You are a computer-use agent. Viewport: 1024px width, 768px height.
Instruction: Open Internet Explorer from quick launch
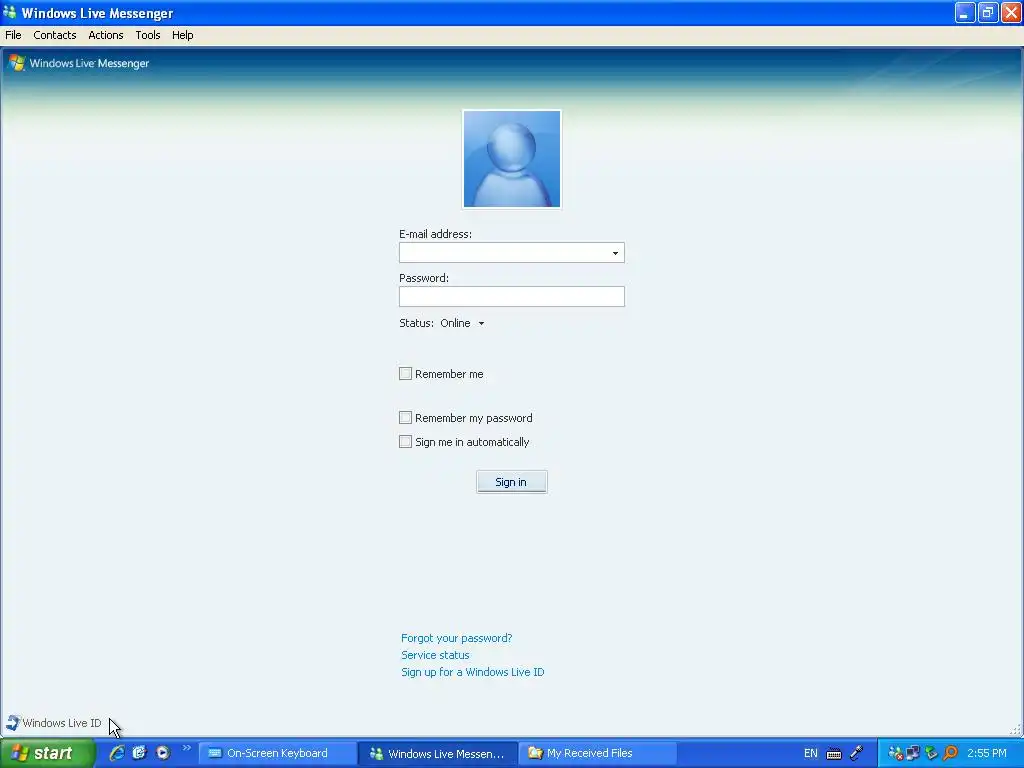click(117, 753)
